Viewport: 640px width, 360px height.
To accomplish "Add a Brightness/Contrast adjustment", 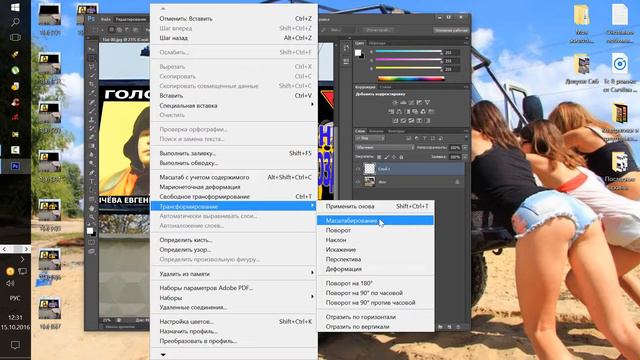I will (x=395, y=102).
